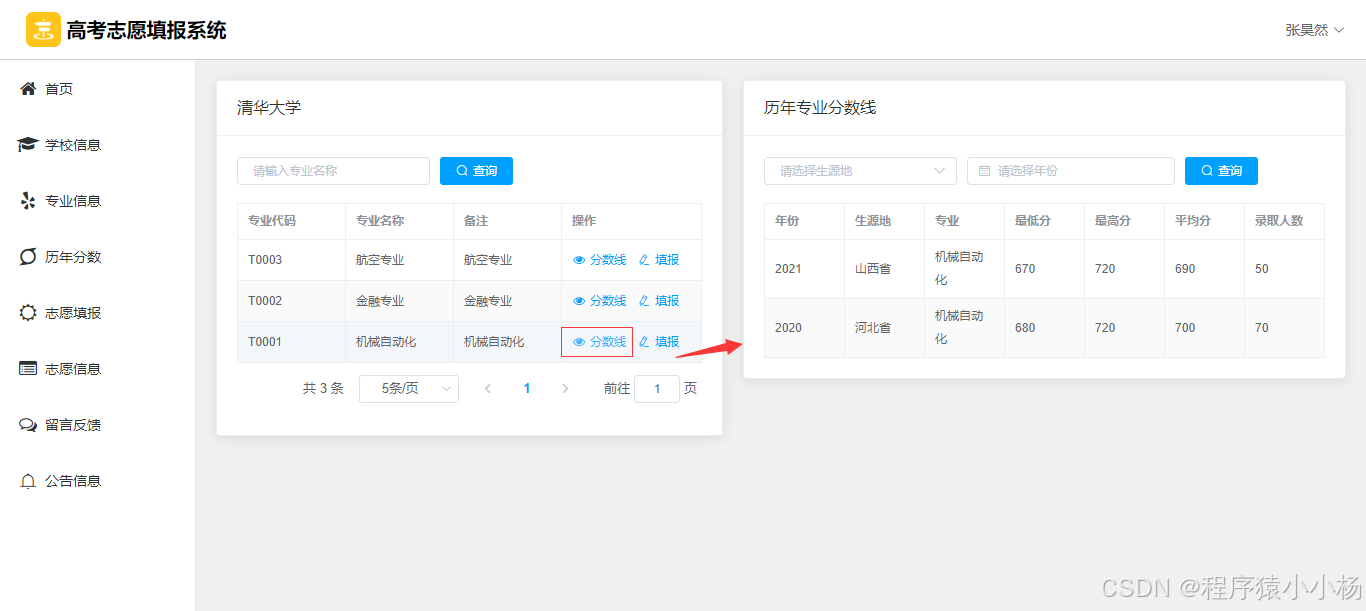1366x611 pixels.
Task: Click the 690 average score cell
Action: [x=1204, y=269]
